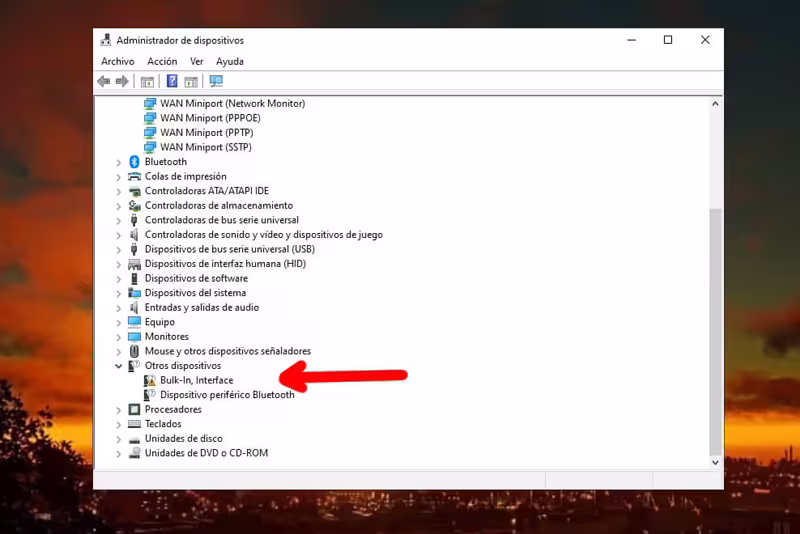
Task: Select the Equipo row label
Action: point(160,322)
